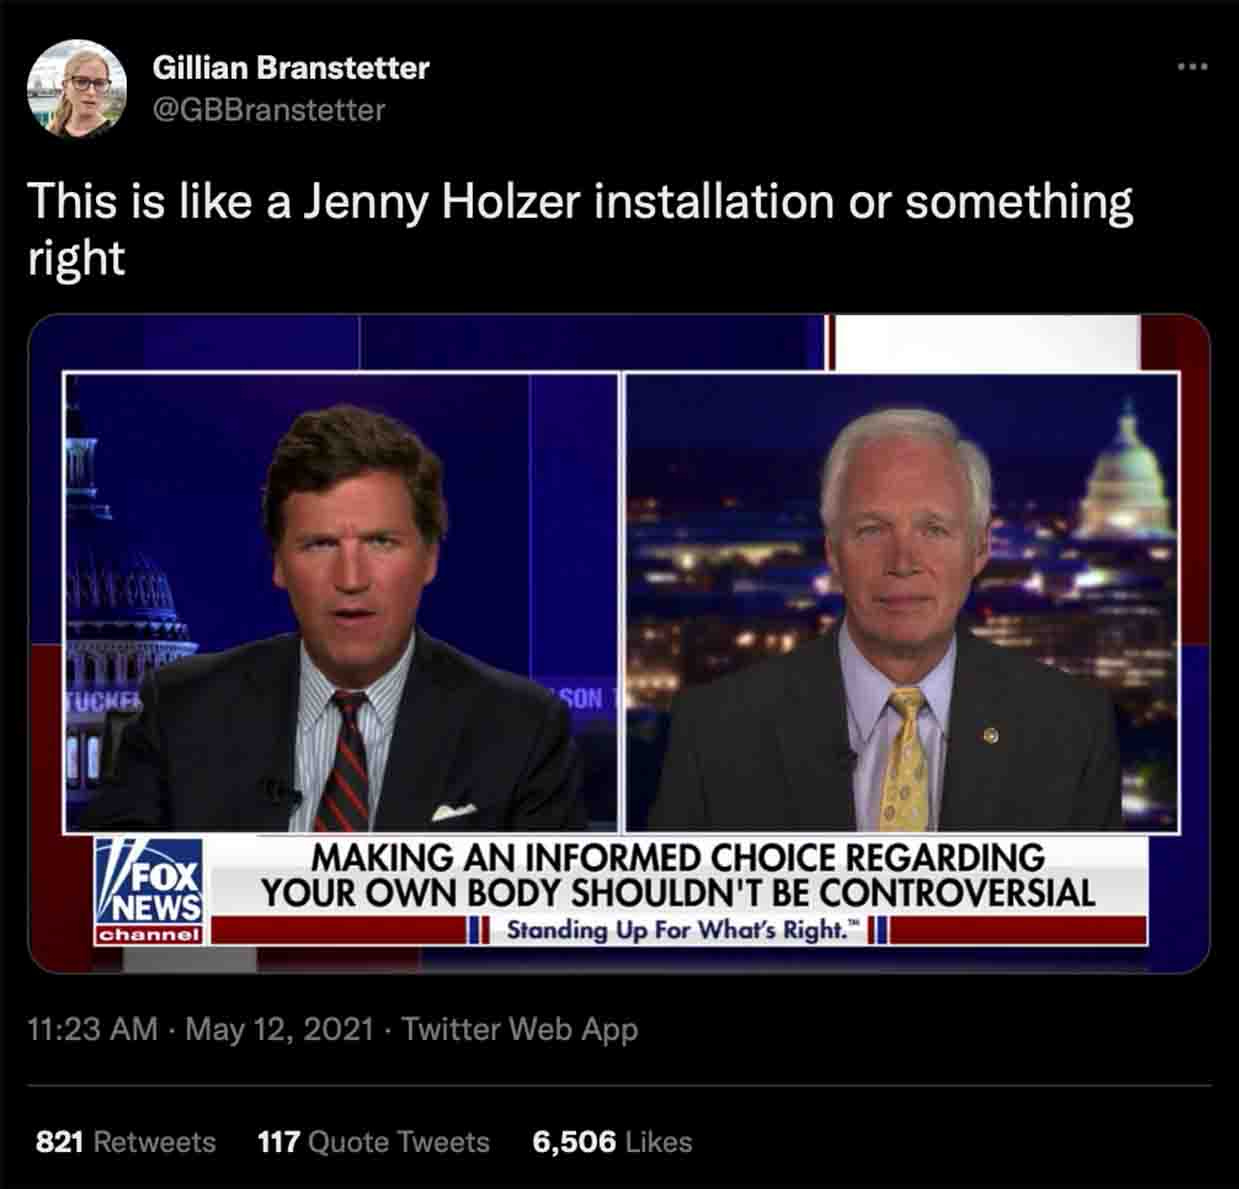Click the gold lapel pin on guest's jacket
Image resolution: width=1239 pixels, height=1189 pixels.
tap(991, 736)
